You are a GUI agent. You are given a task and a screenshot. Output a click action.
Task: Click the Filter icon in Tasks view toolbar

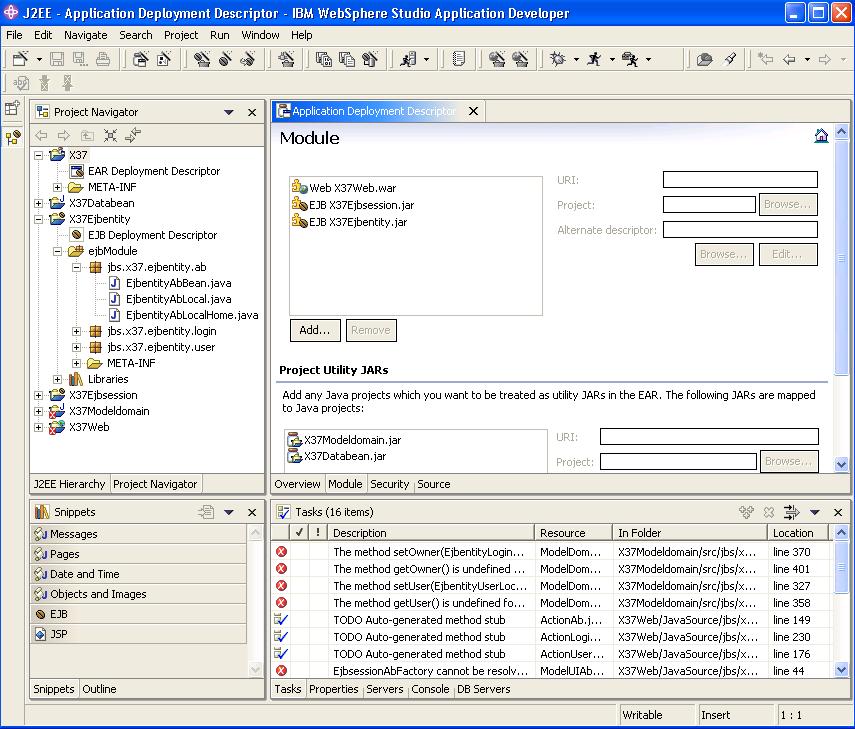[791, 512]
